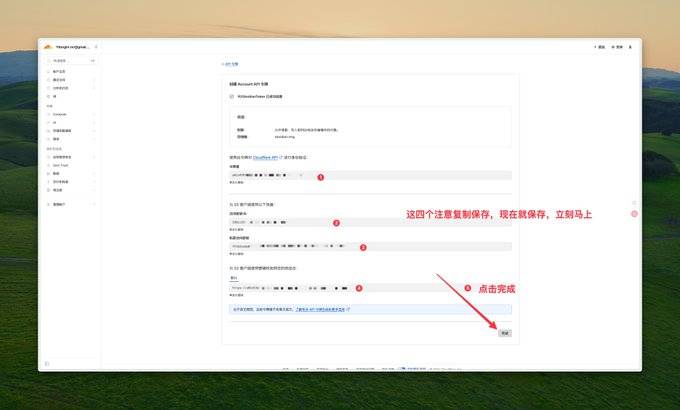Click the Finish button at bottom right
The height and width of the screenshot is (410, 680).
coord(505,332)
